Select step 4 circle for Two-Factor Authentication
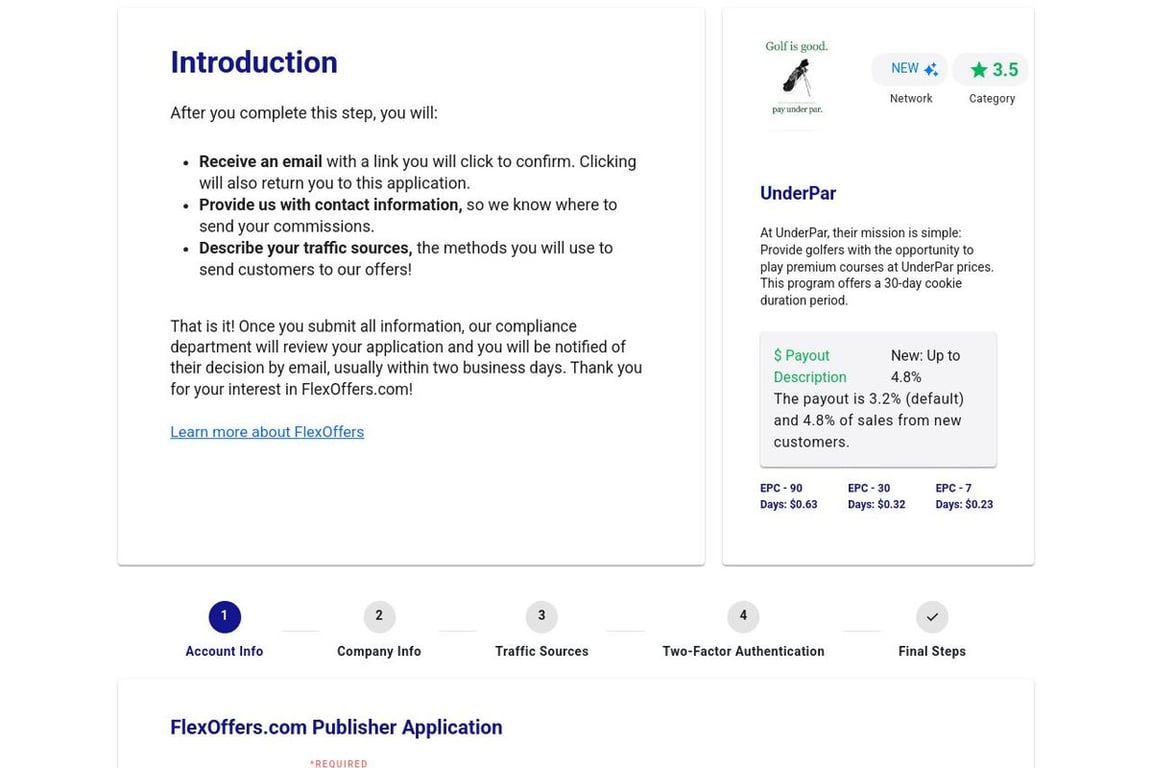The height and width of the screenshot is (768, 1152). tap(743, 617)
